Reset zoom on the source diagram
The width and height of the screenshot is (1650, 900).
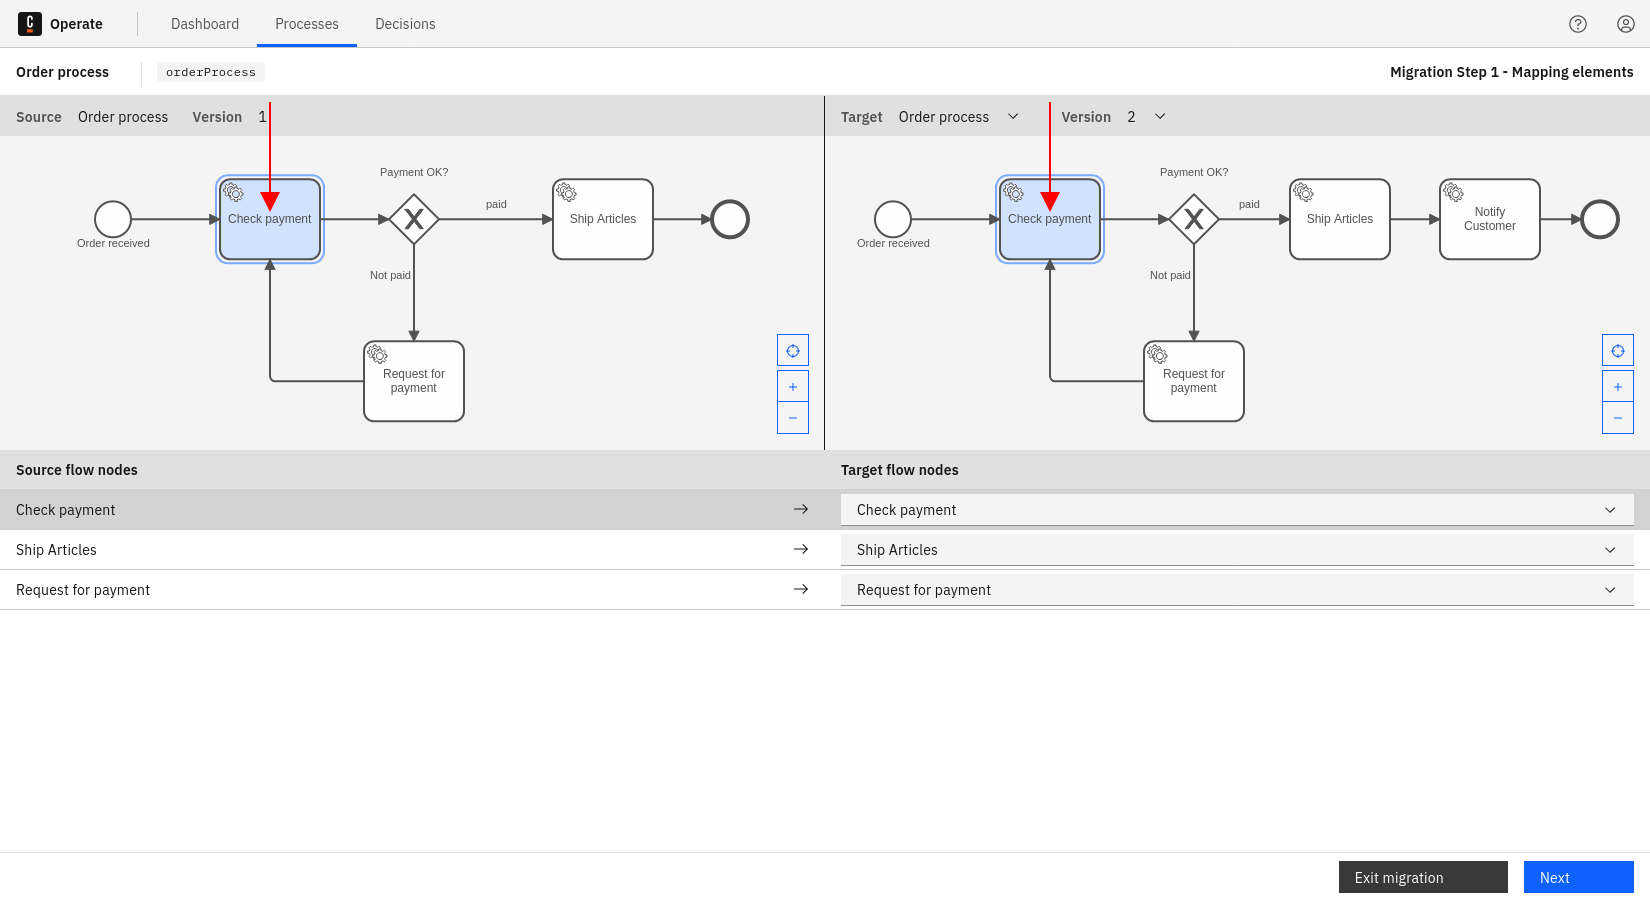(x=793, y=350)
